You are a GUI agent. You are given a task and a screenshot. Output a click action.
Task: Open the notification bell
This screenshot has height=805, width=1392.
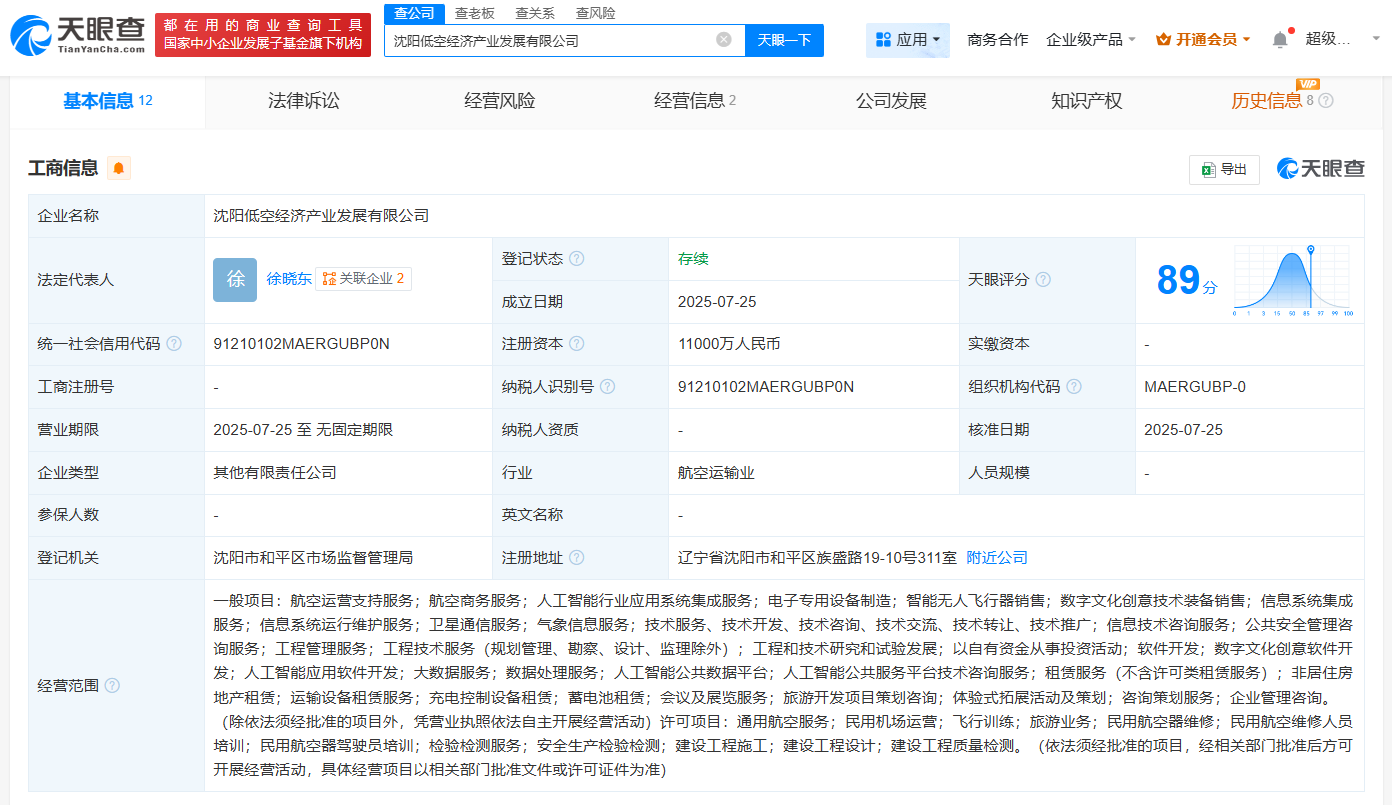point(1280,40)
